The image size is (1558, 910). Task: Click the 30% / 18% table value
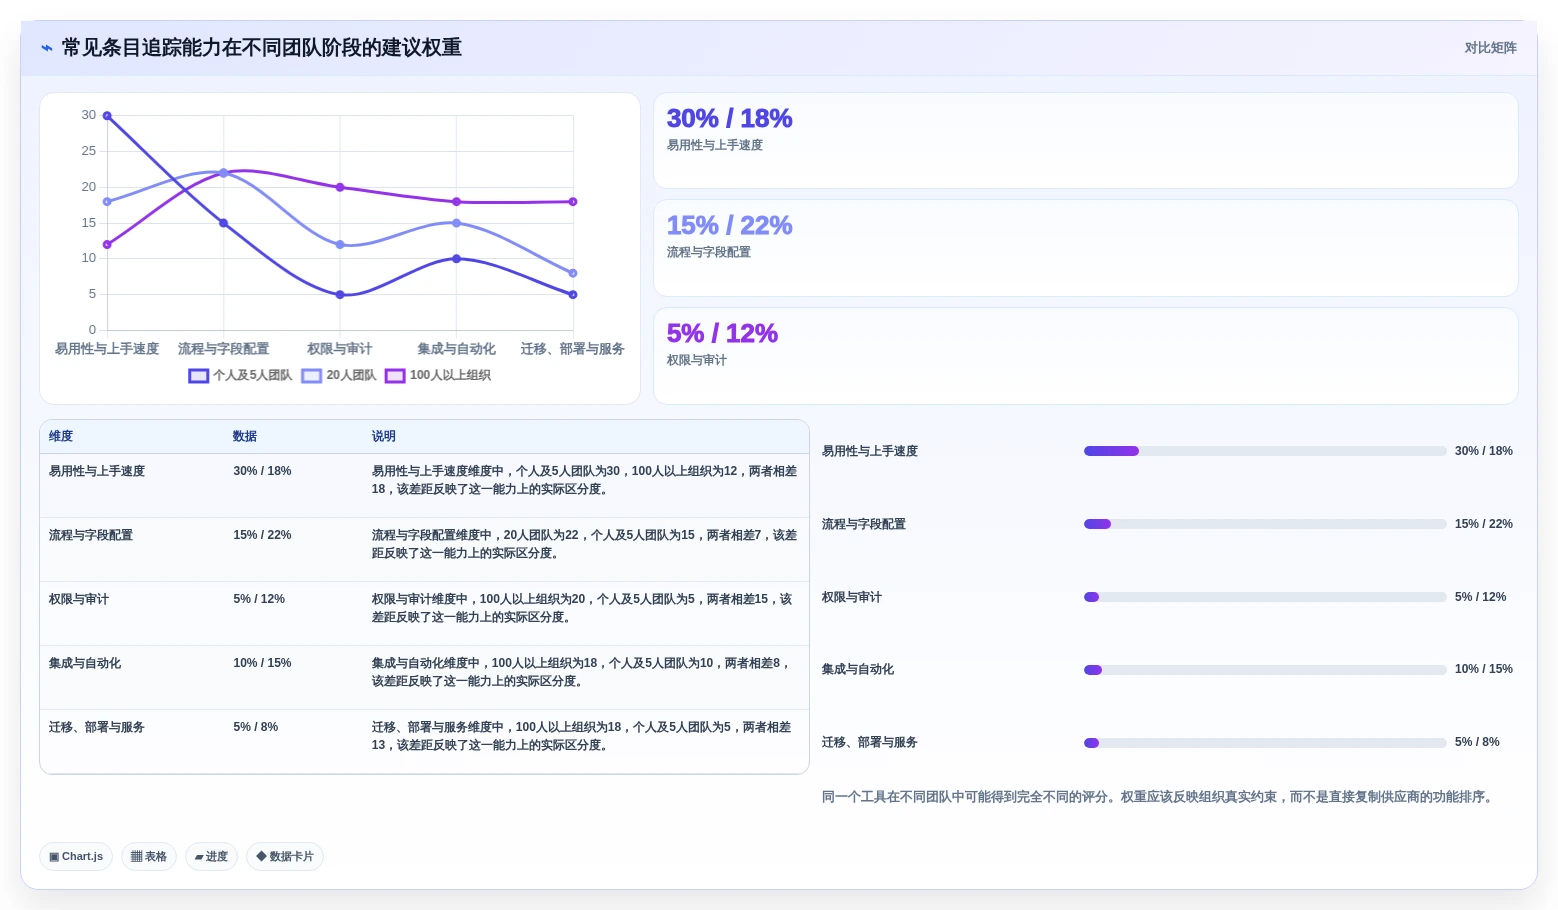pos(262,471)
